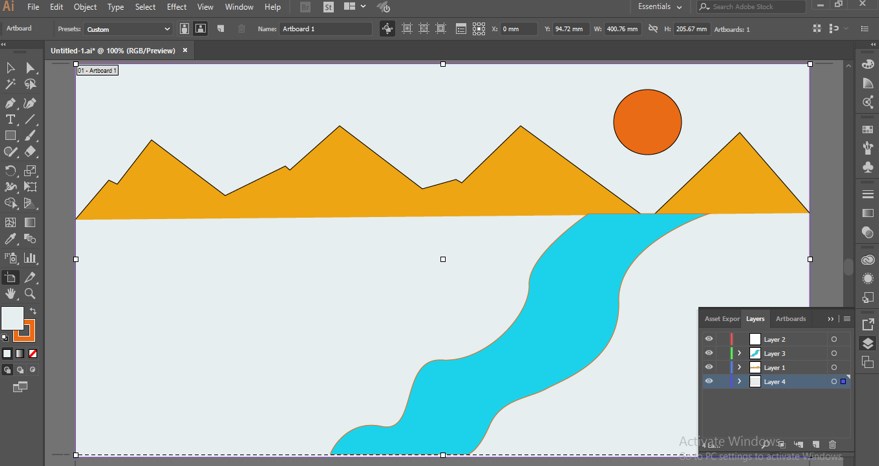The image size is (879, 466).
Task: Select the Lasso tool
Action: [x=30, y=84]
